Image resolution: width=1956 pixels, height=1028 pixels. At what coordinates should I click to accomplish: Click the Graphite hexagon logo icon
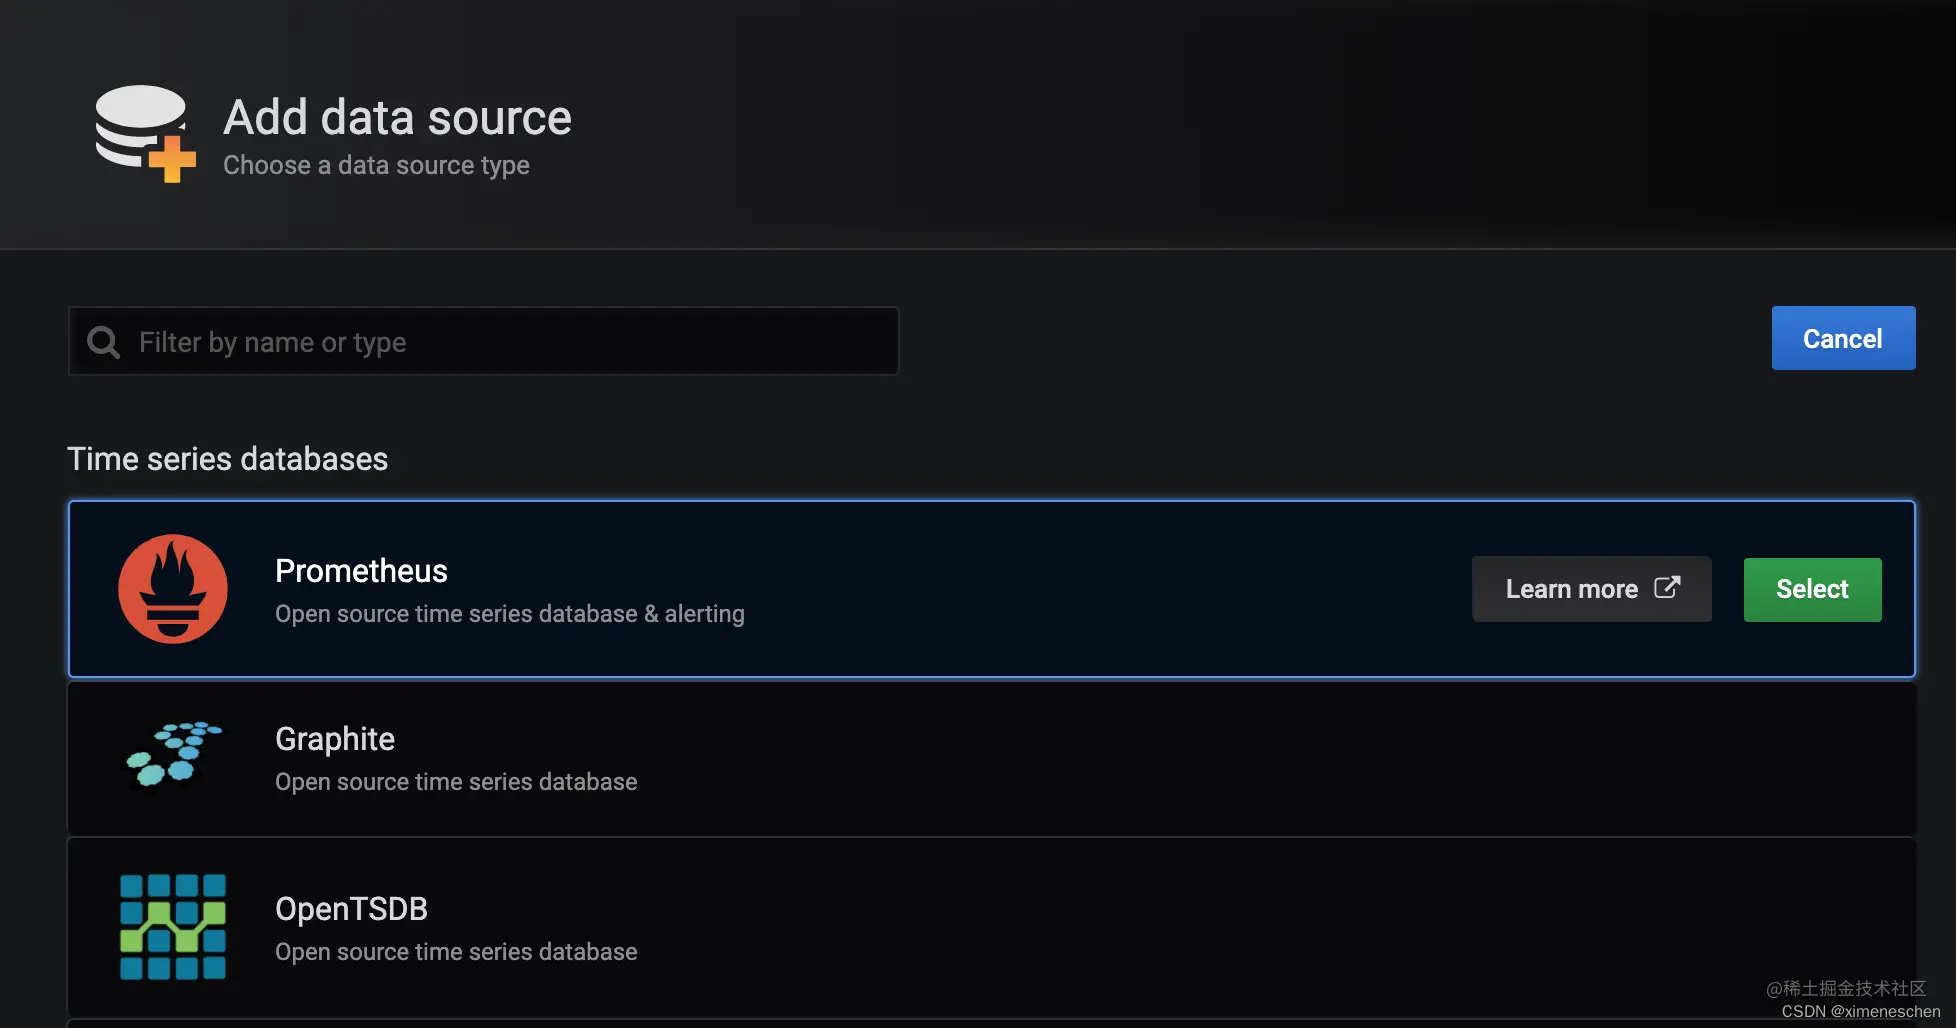(172, 754)
